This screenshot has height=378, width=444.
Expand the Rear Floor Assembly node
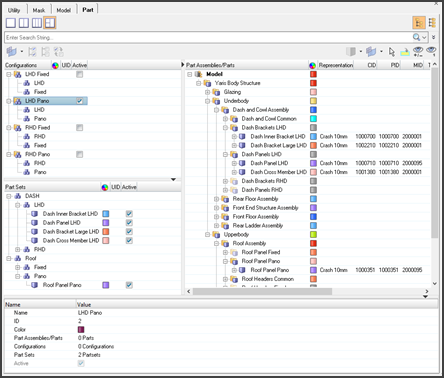[x=217, y=199]
